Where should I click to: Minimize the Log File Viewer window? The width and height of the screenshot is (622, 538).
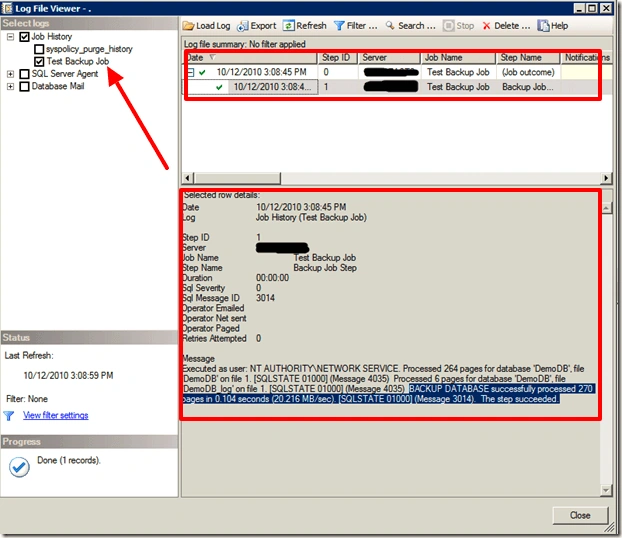(579, 8)
